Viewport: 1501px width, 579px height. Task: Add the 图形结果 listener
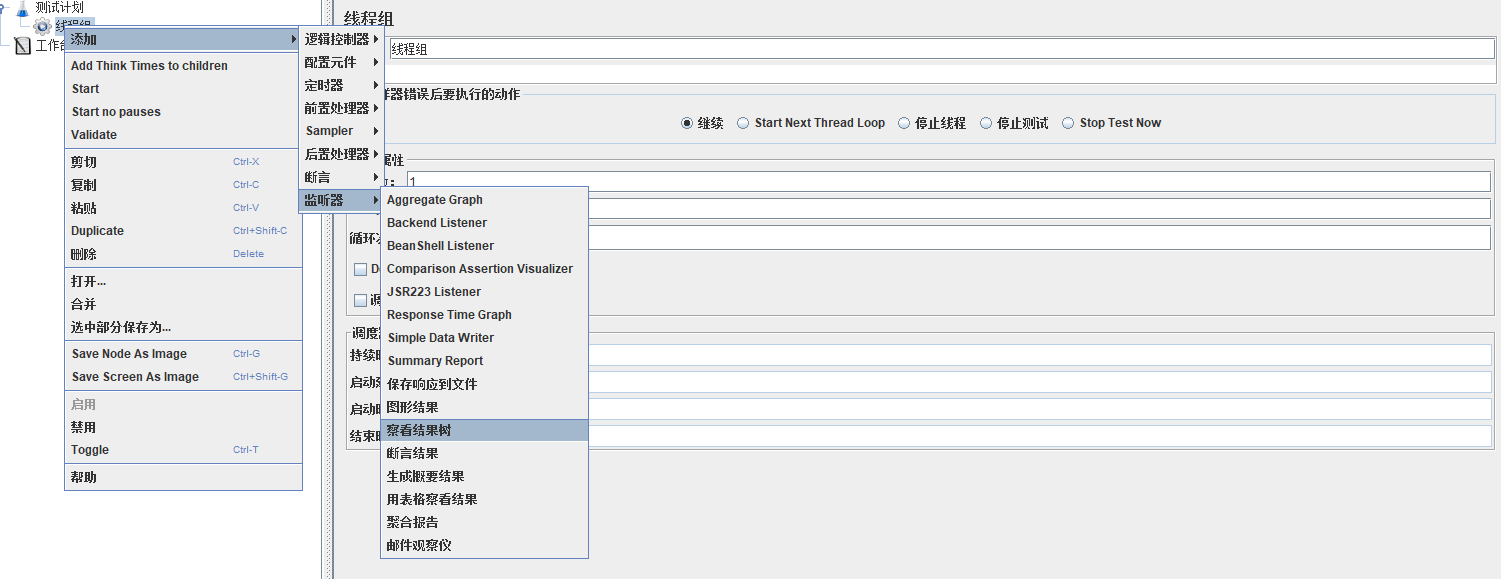(x=484, y=407)
